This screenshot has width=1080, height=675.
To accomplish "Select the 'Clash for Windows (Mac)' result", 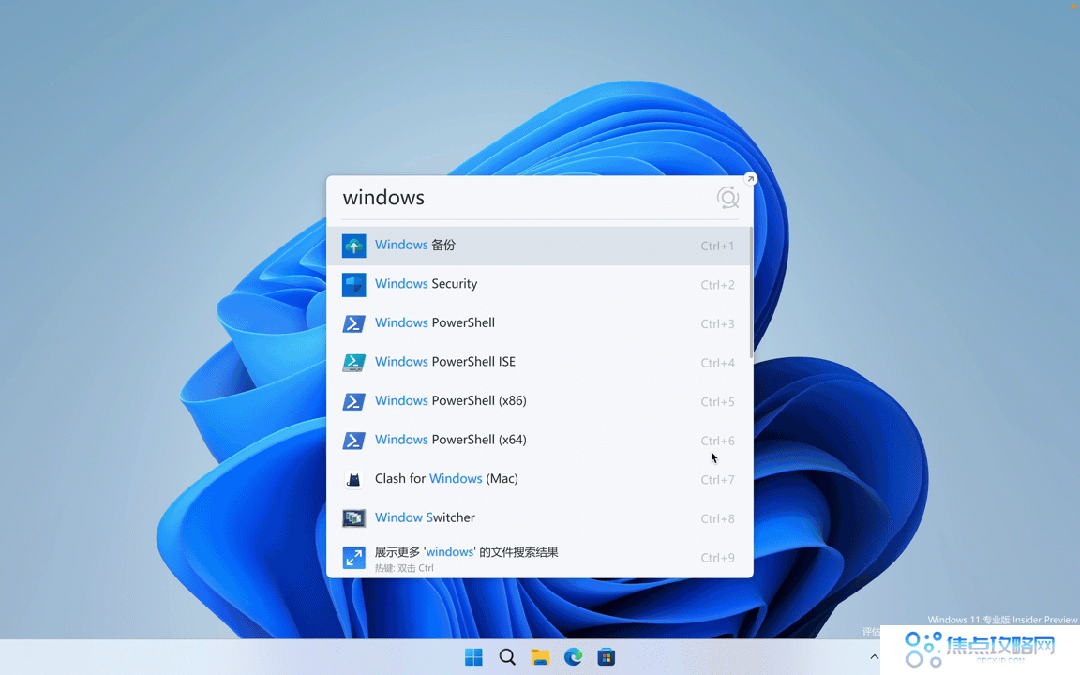I will point(537,479).
